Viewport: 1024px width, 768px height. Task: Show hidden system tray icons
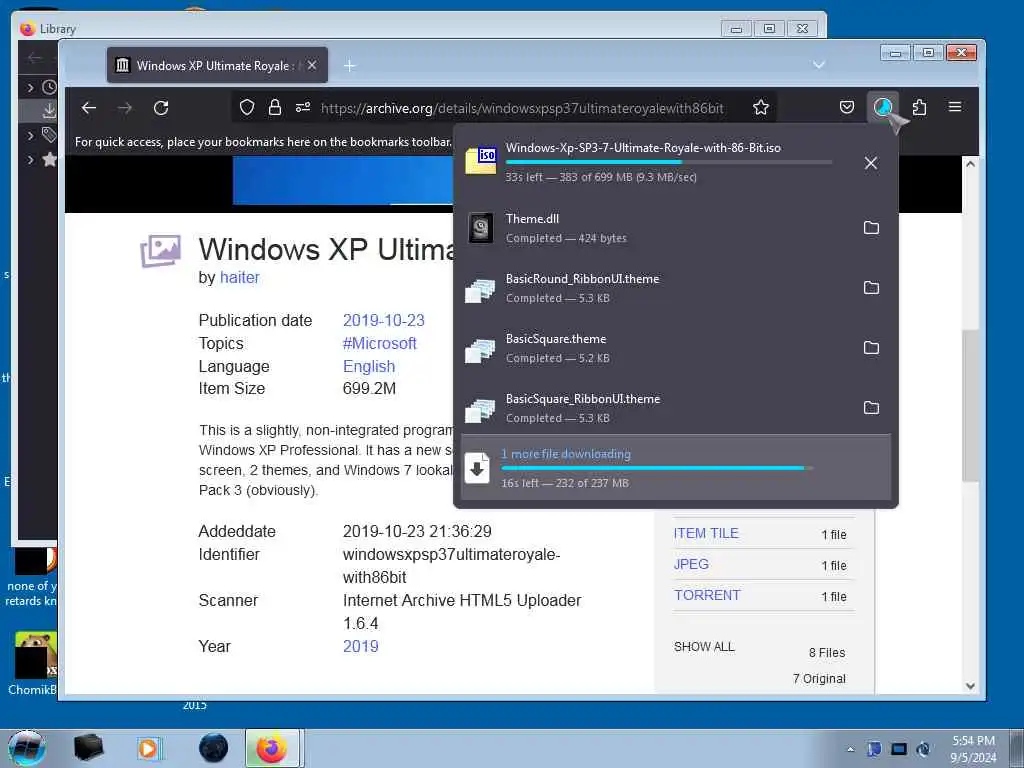point(850,749)
